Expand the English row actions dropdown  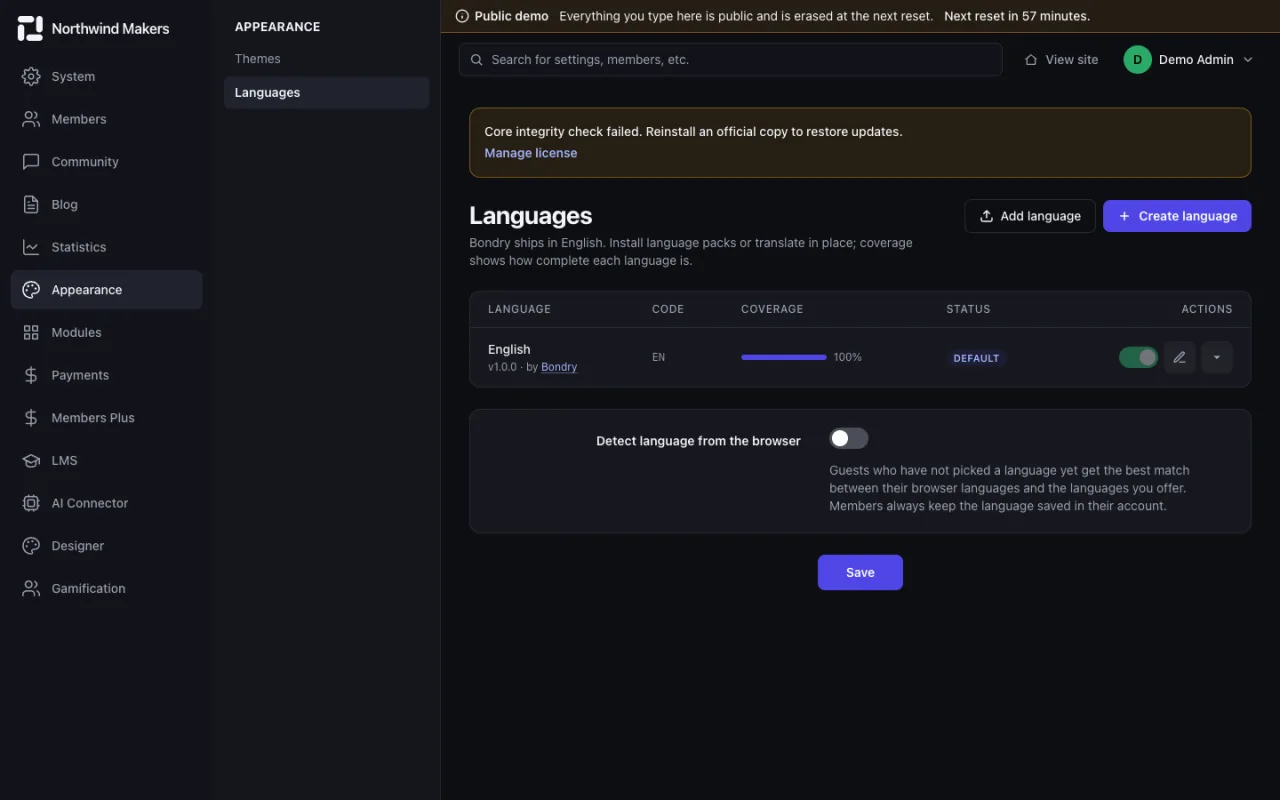tap(1217, 357)
